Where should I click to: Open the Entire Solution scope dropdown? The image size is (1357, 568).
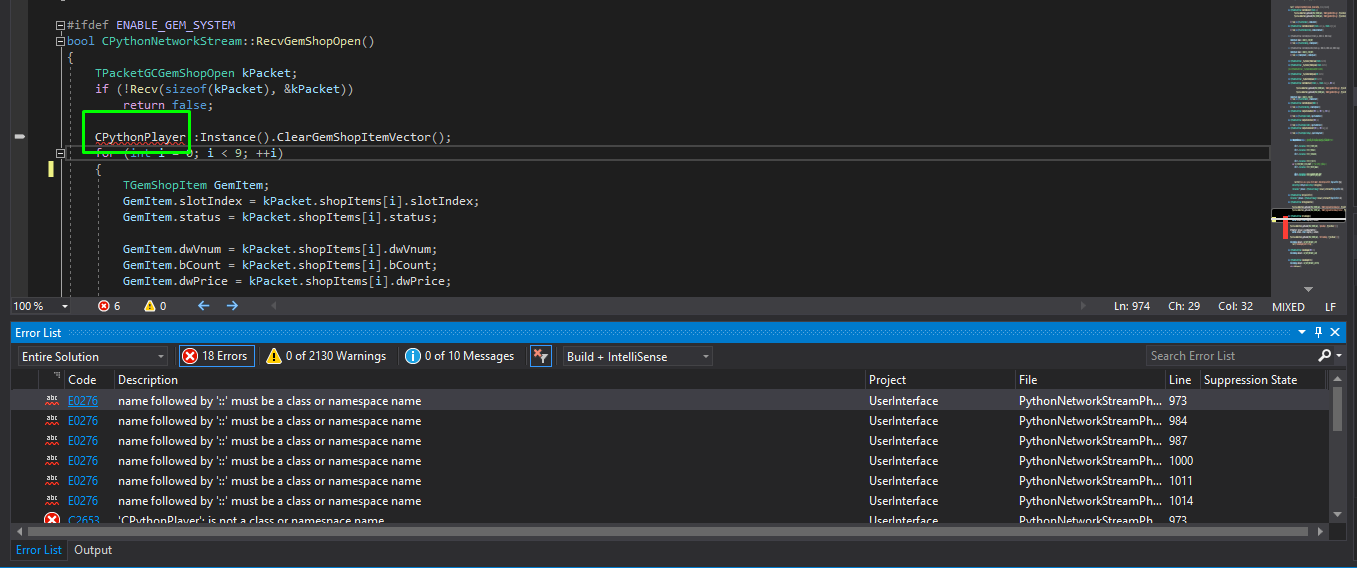click(93, 356)
